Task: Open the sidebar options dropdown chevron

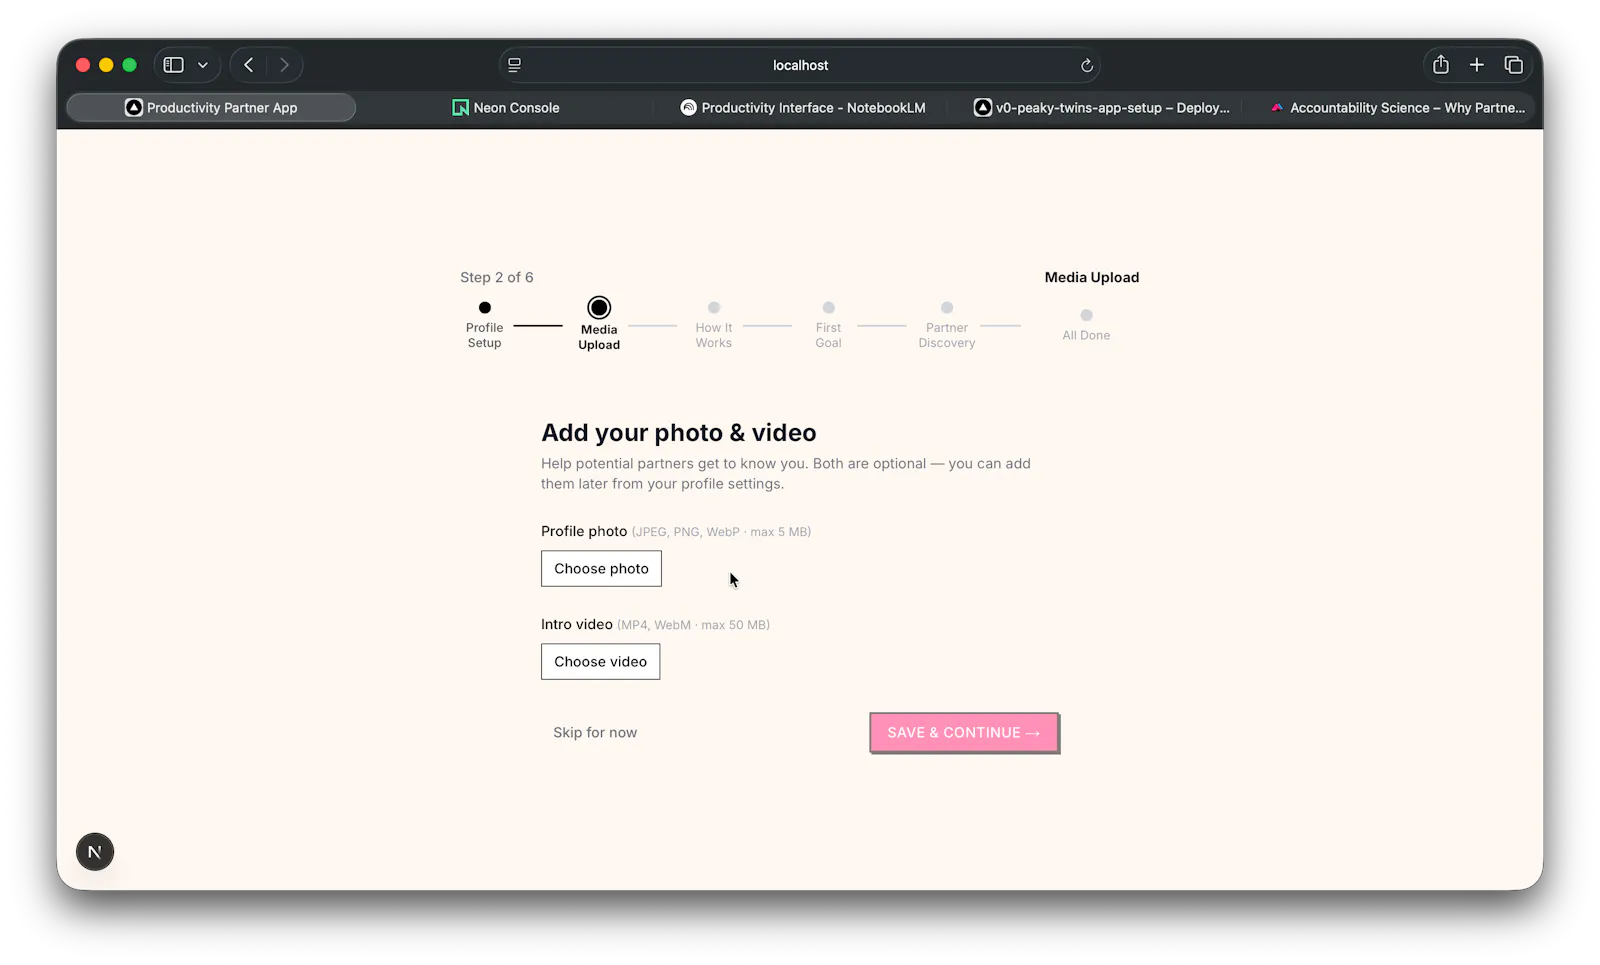Action: click(203, 65)
